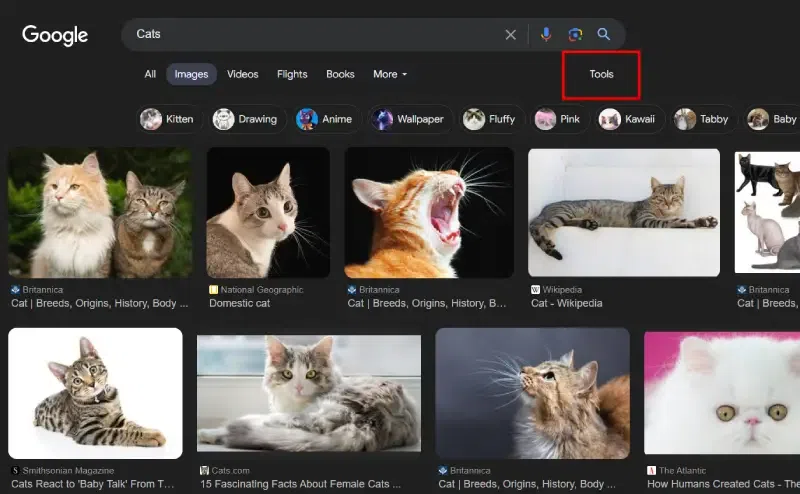Screen dimensions: 800x494
Task: Click the Google logo
Action: coord(55,35)
